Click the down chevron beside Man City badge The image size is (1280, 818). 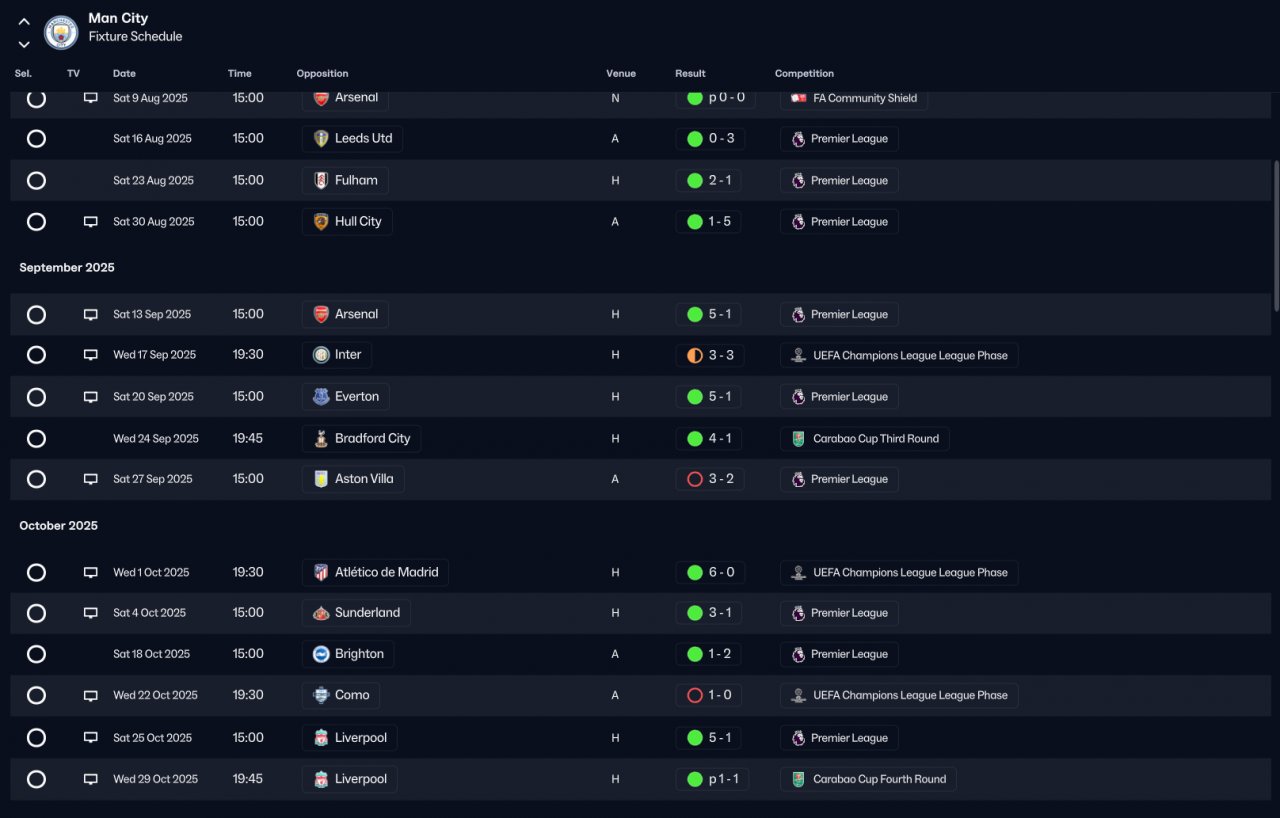tap(24, 44)
